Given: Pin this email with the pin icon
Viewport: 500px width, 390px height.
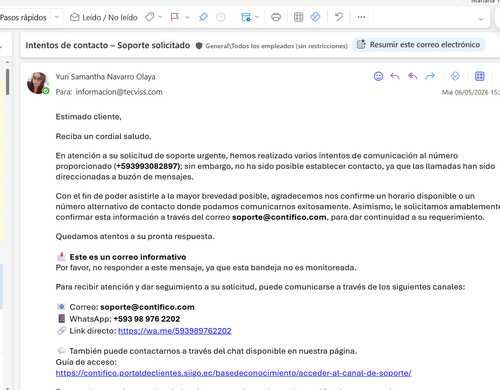Looking at the screenshot, I should point(203,17).
